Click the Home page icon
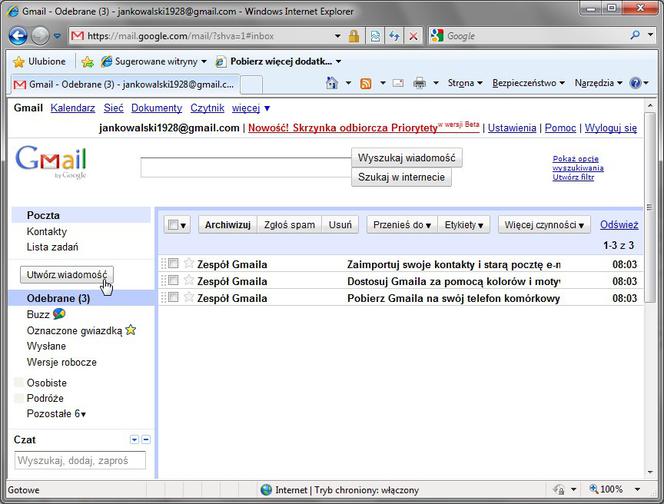The height and width of the screenshot is (504, 664). coord(332,83)
